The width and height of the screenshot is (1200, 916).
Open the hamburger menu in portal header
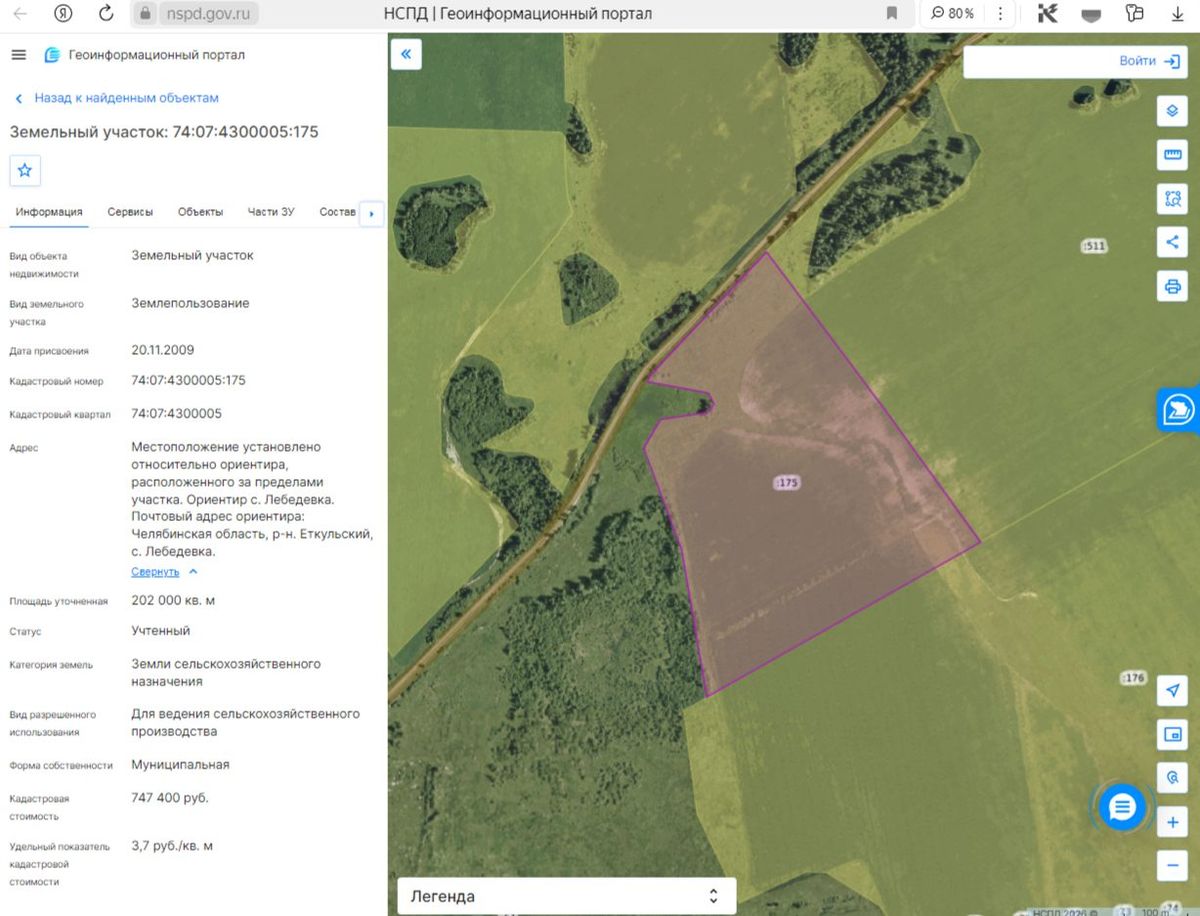pos(18,55)
